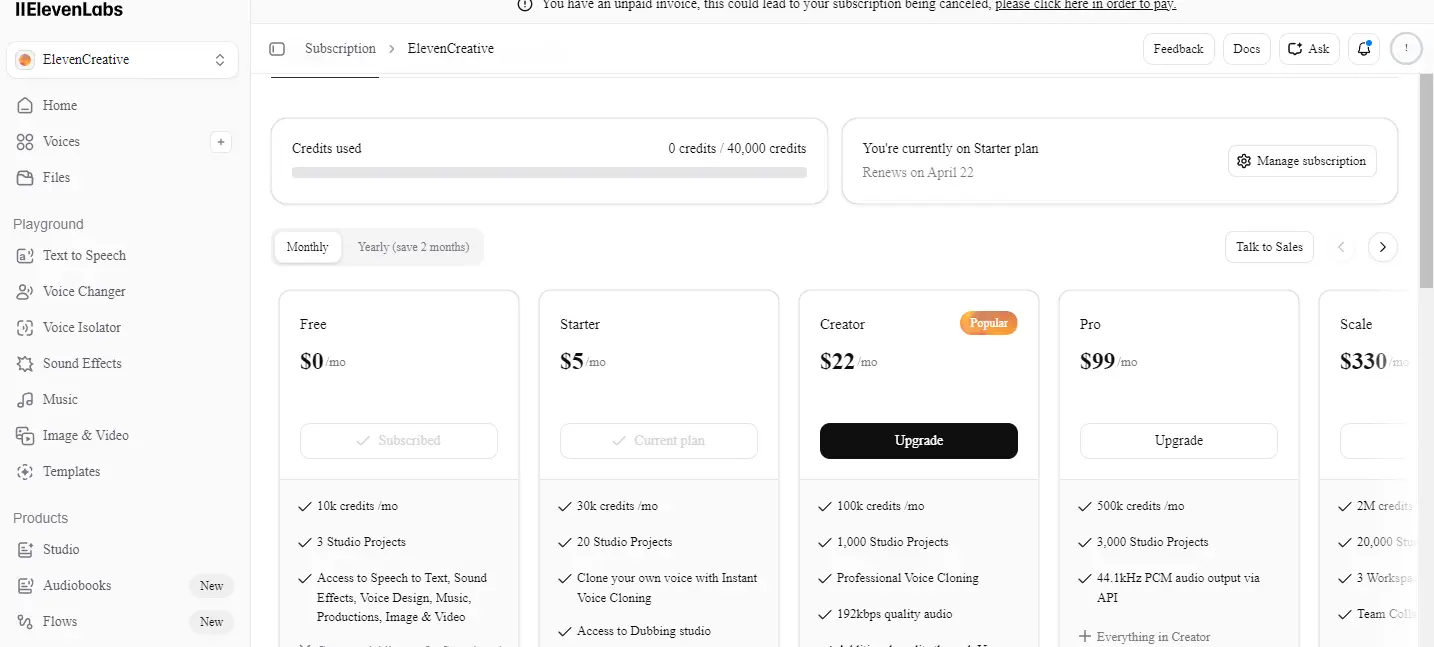The height and width of the screenshot is (647, 1434).
Task: Open the user account avatar menu
Action: [1406, 48]
